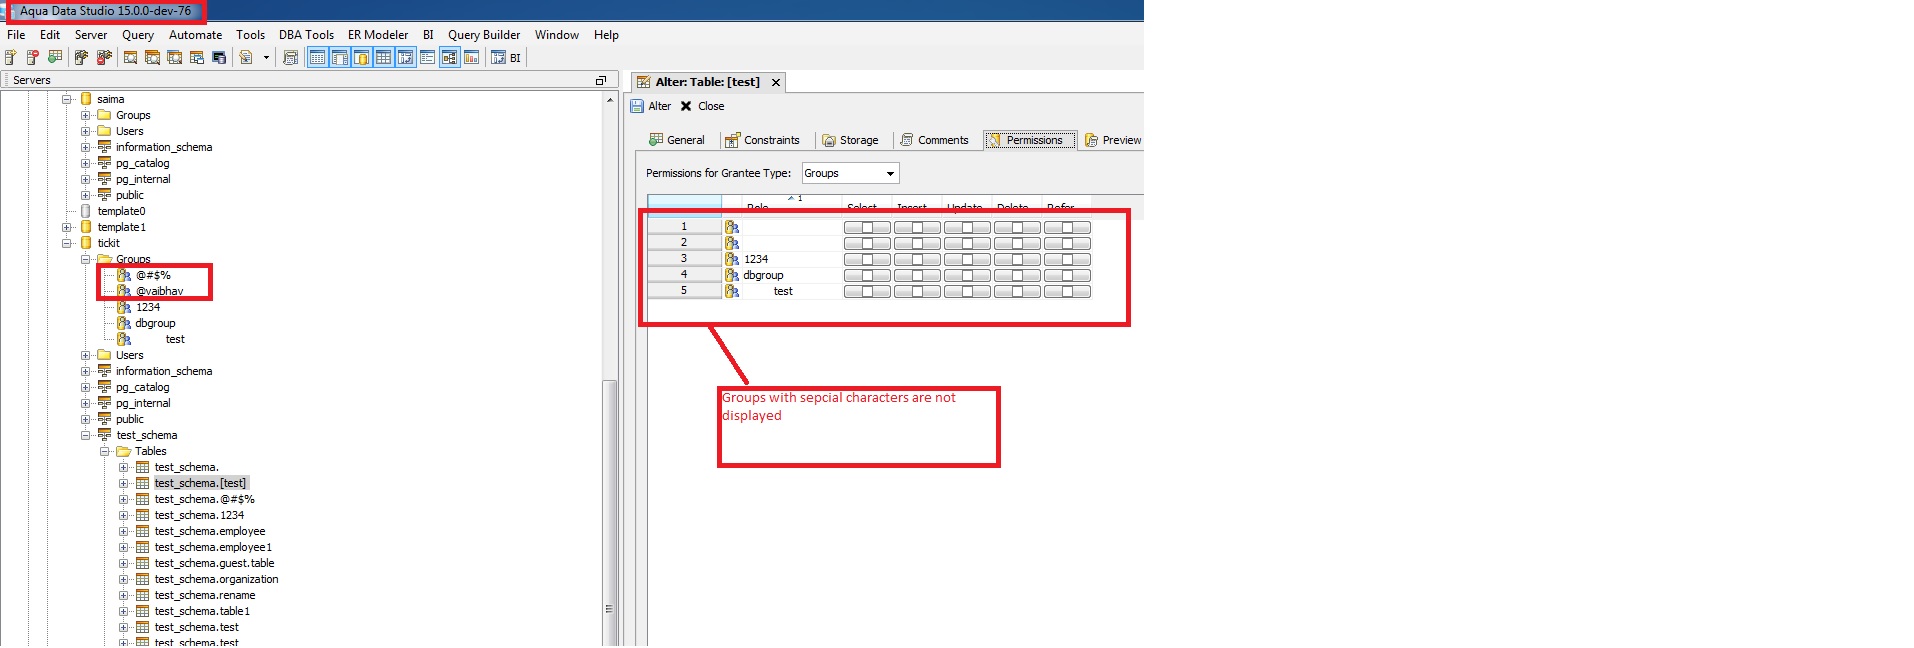
Task: Restore the Servers panel with its corner icon
Action: (601, 80)
